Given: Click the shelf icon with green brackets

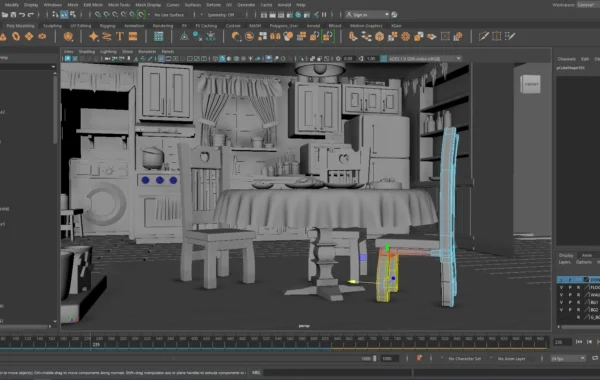Looking at the screenshot, I should [x=328, y=36].
